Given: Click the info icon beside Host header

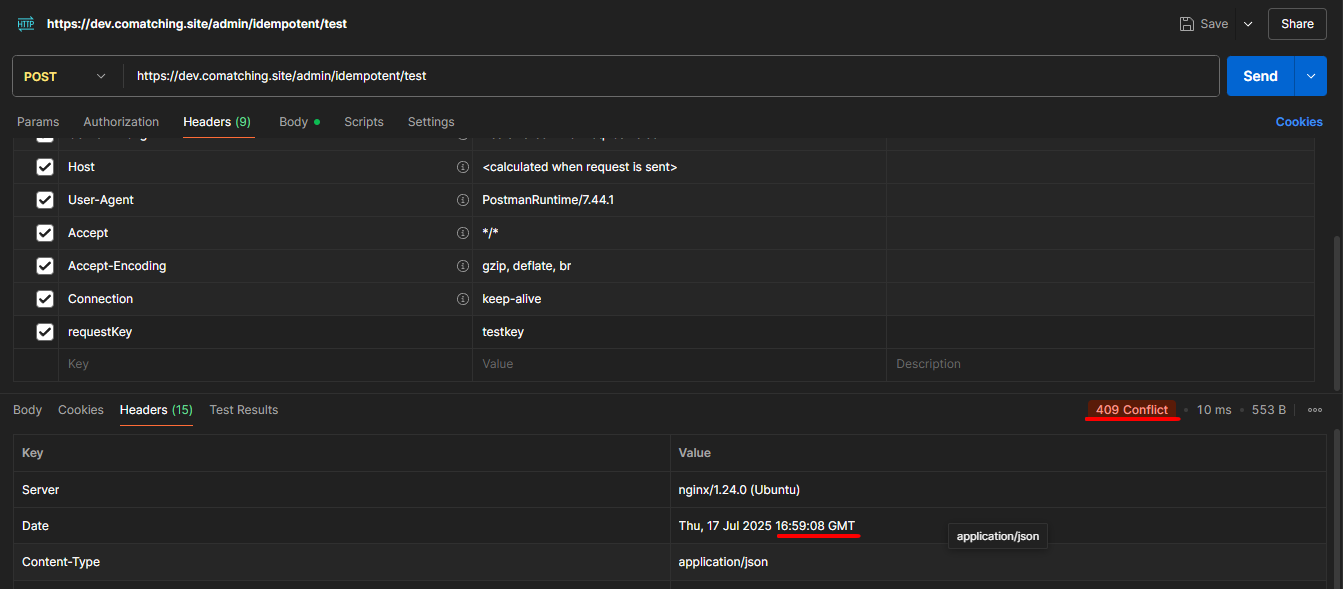Looking at the screenshot, I should pyautogui.click(x=462, y=167).
